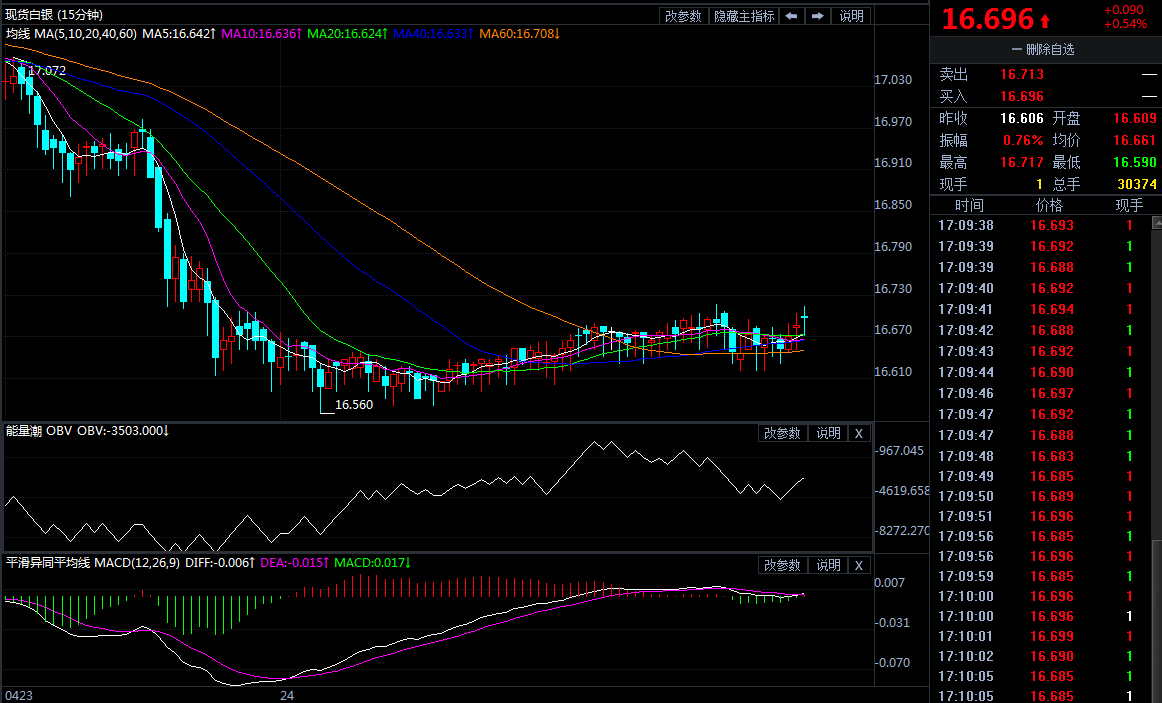Viewport: 1162px width, 703px height.
Task: Click the DIFF:-0.006 value
Action: pos(220,562)
